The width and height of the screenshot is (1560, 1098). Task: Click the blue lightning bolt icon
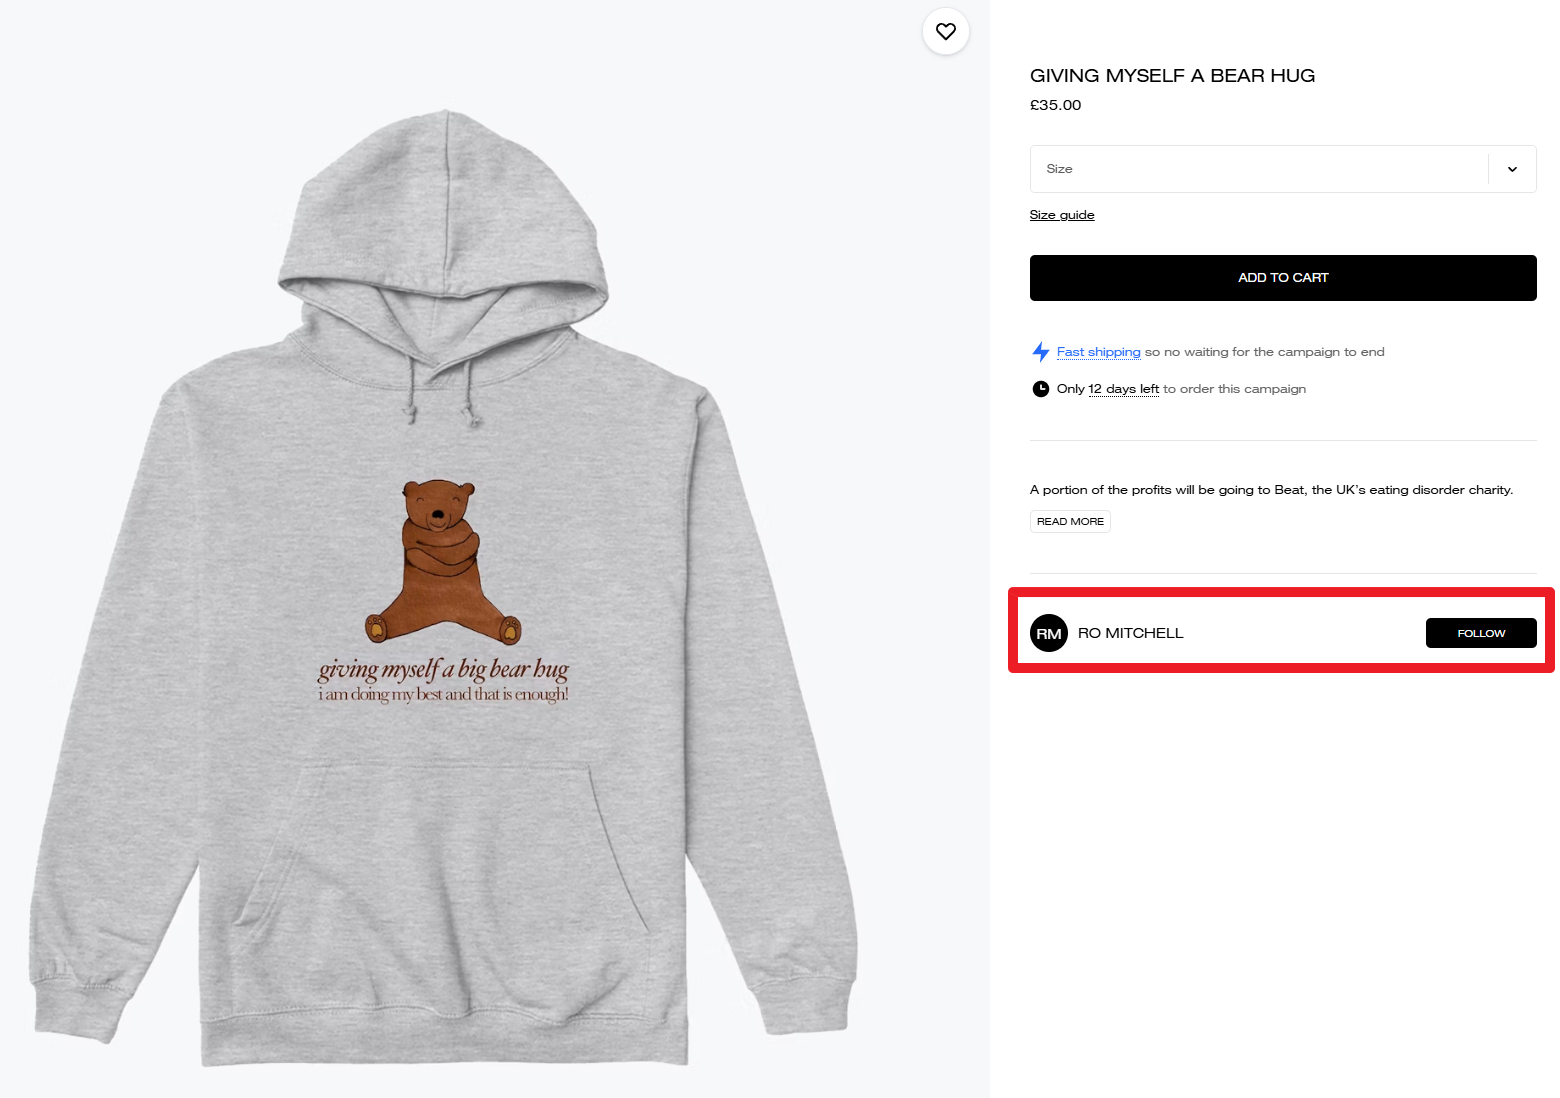[1041, 352]
